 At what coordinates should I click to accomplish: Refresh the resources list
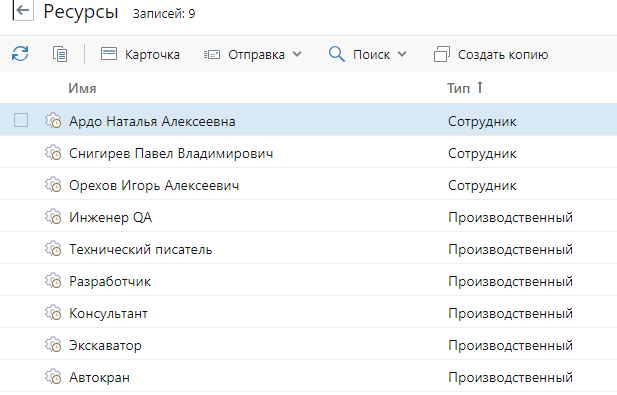click(20, 54)
